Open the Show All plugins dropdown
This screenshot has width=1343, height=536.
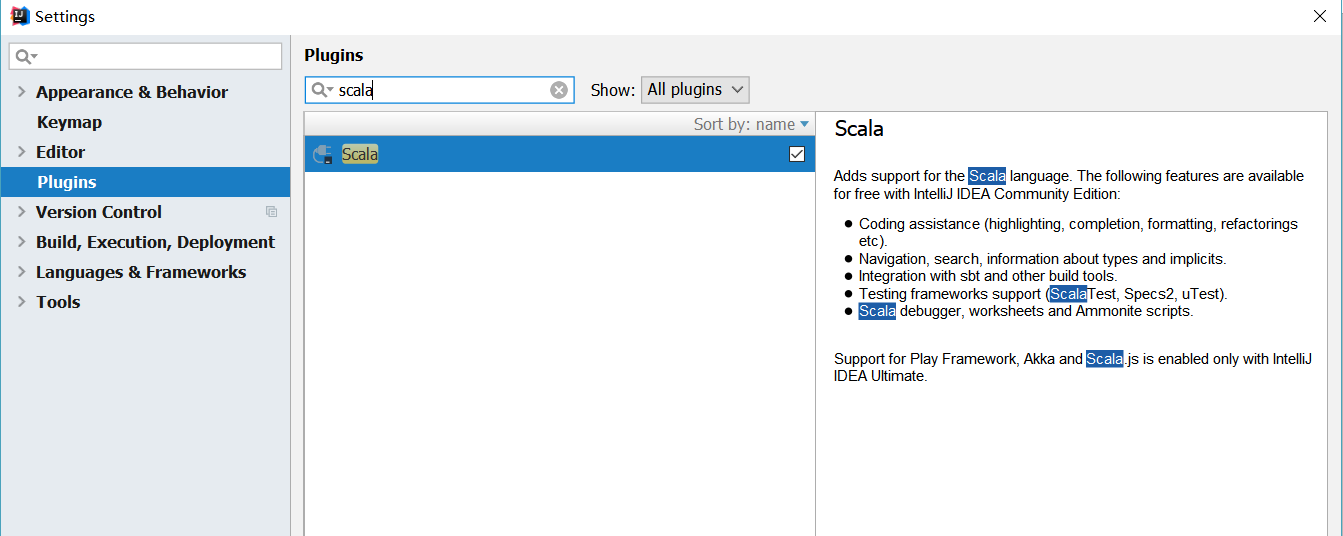point(695,90)
